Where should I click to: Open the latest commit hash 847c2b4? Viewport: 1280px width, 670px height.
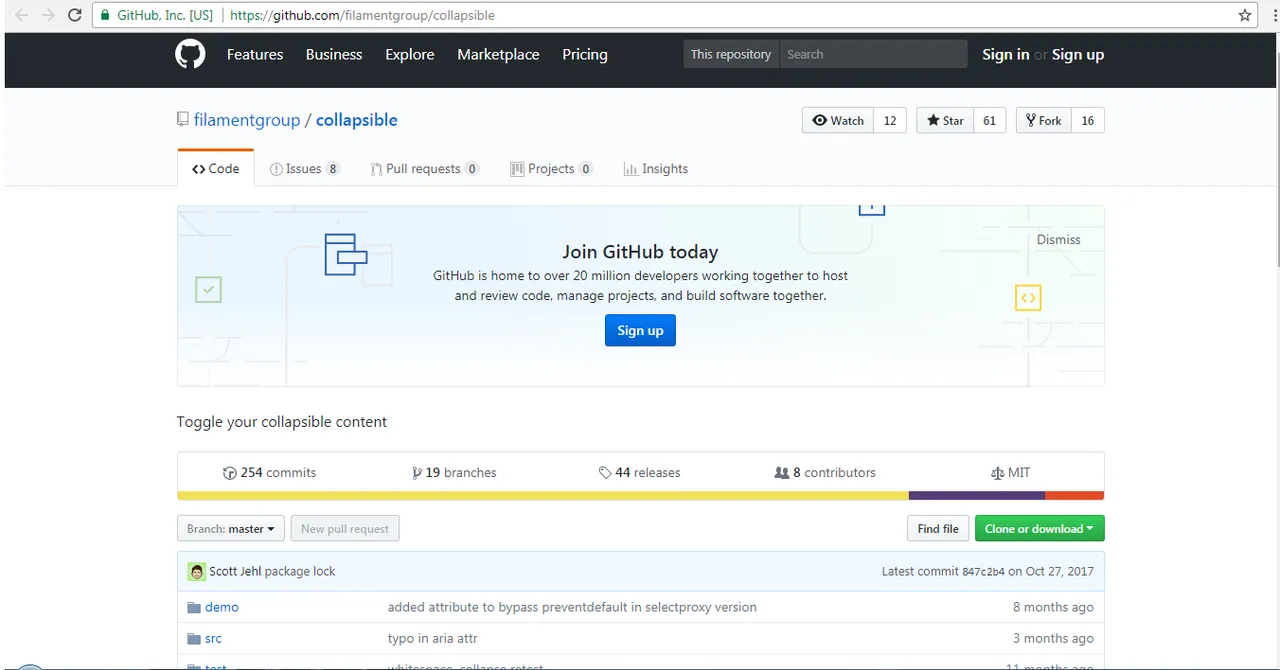click(983, 571)
